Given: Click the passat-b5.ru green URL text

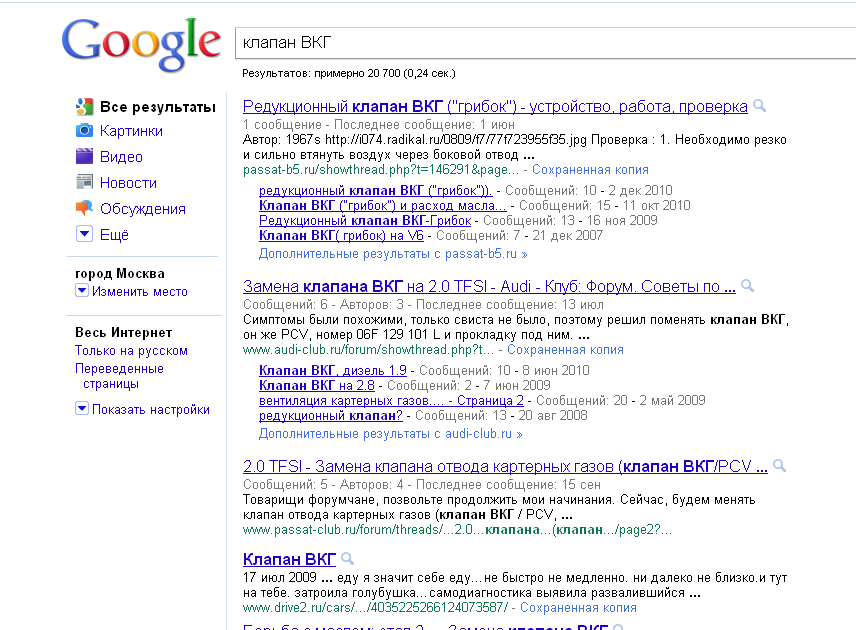Looking at the screenshot, I should [x=381, y=170].
